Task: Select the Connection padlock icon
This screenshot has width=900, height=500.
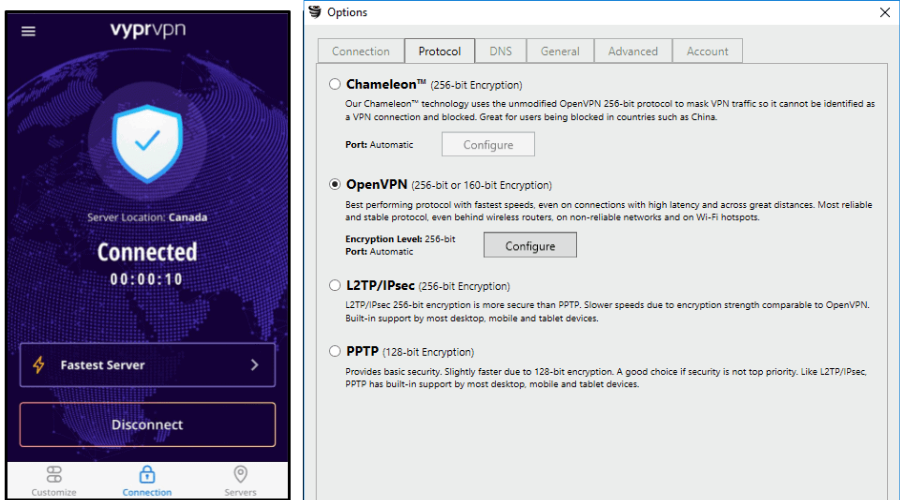Action: pos(147,474)
